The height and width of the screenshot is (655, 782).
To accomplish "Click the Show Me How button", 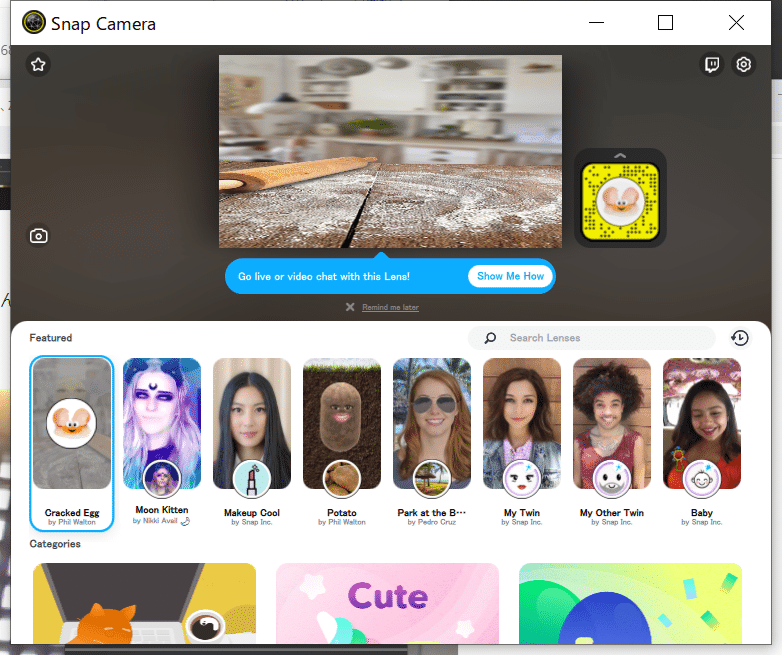I will click(510, 276).
